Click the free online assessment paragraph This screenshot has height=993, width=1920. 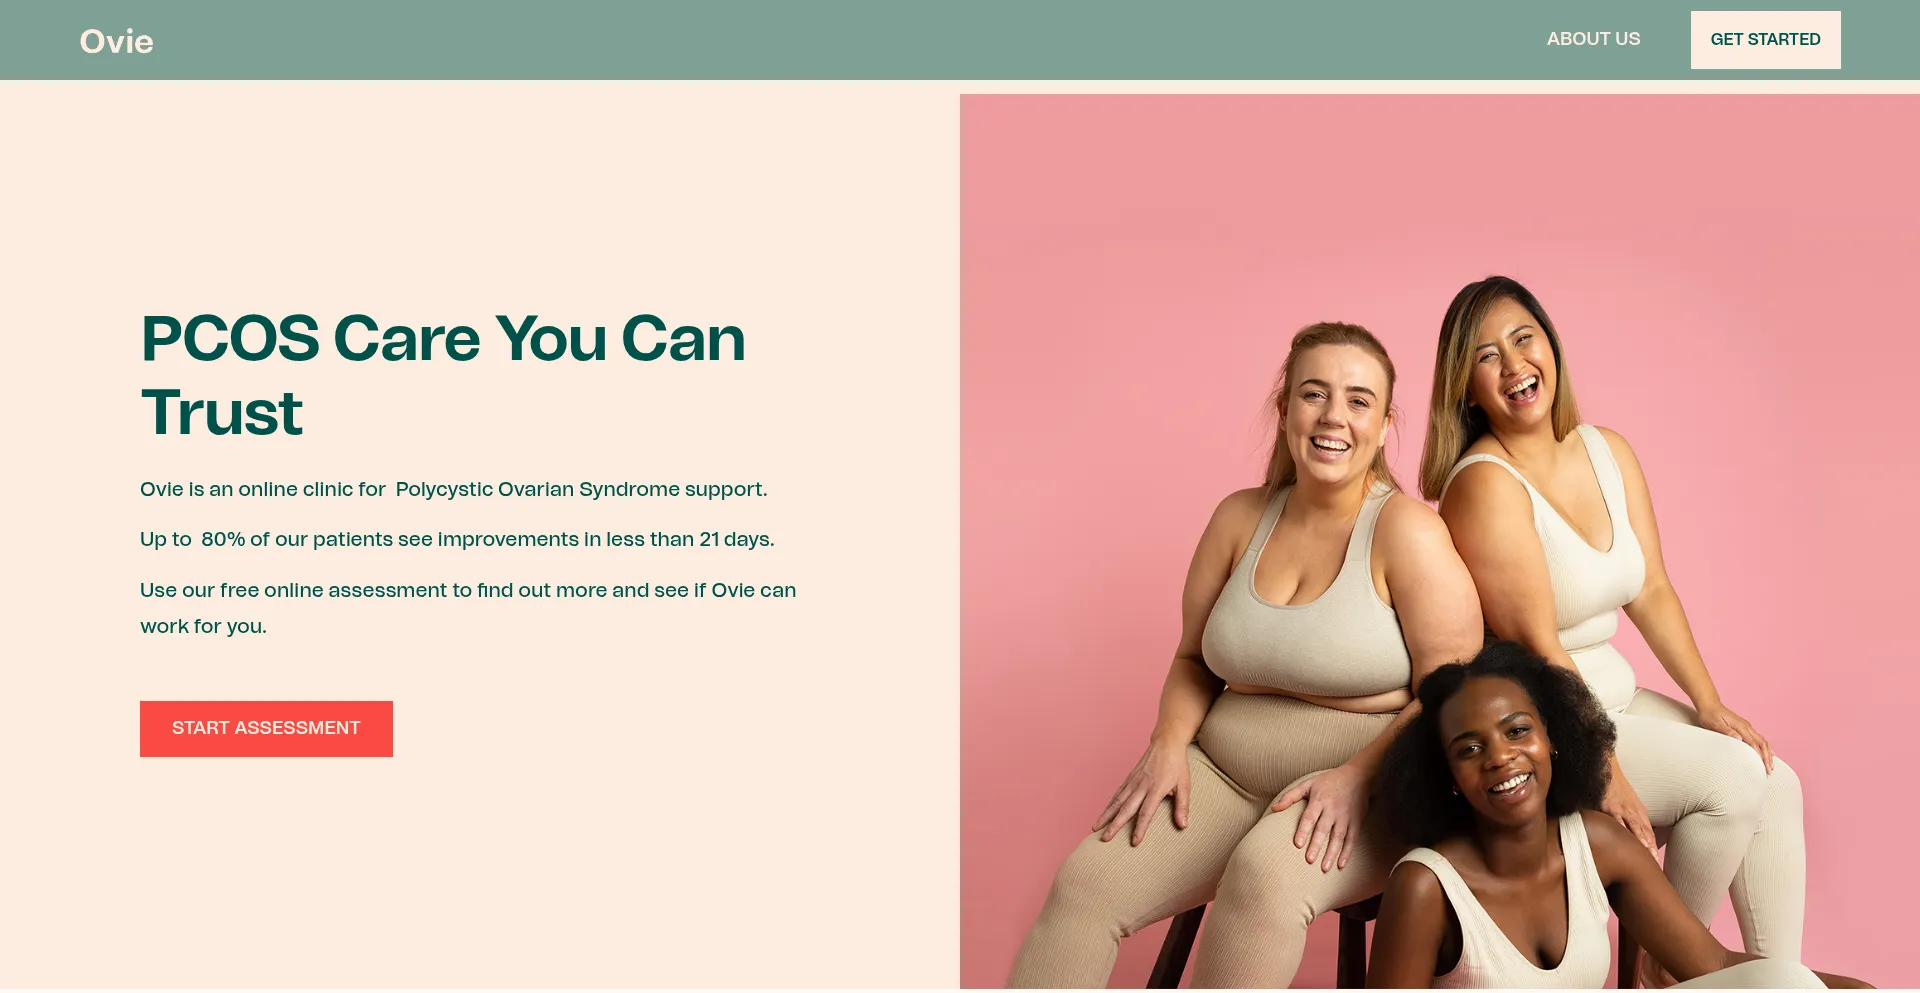468,608
